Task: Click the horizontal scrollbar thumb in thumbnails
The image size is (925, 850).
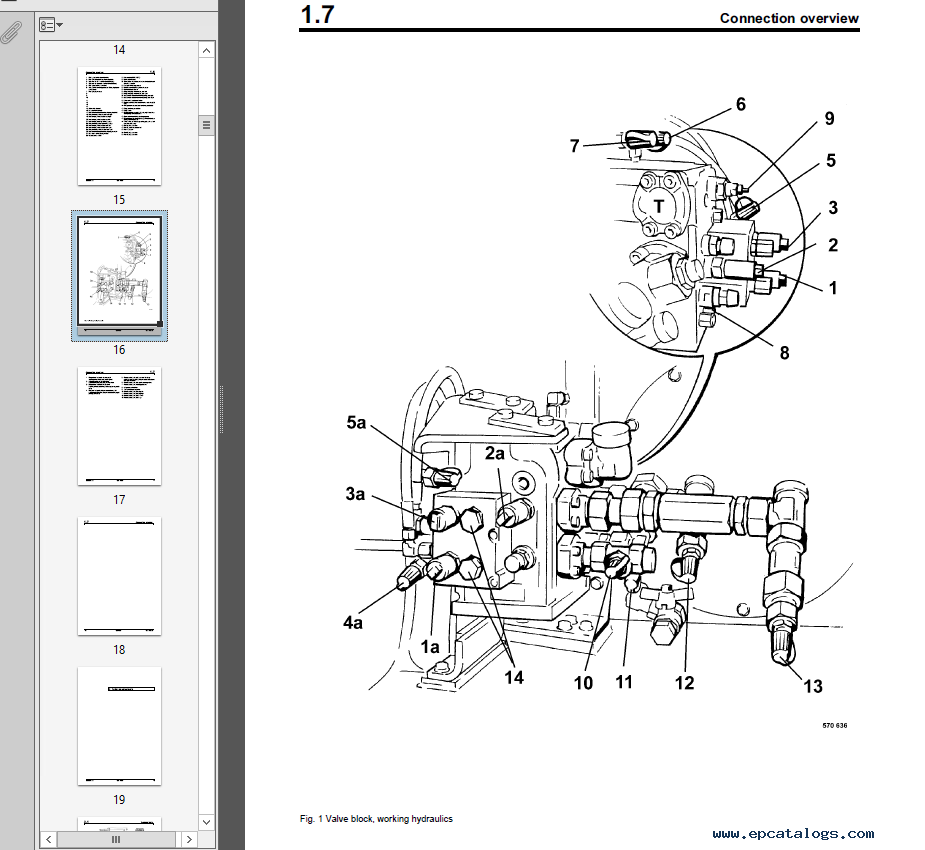Action: pos(116,839)
